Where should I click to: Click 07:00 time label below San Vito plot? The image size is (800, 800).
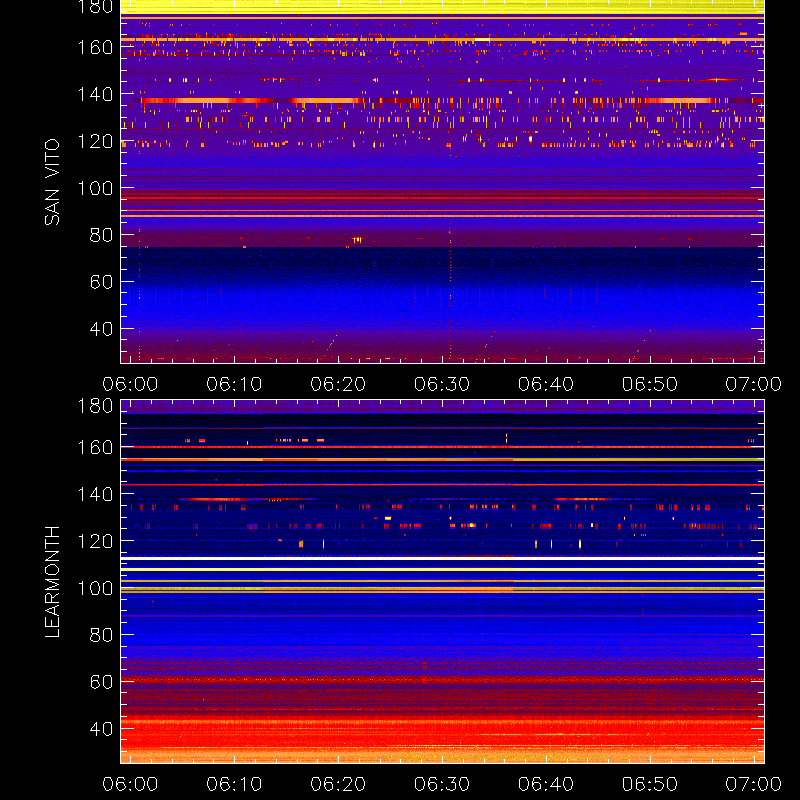[x=754, y=384]
